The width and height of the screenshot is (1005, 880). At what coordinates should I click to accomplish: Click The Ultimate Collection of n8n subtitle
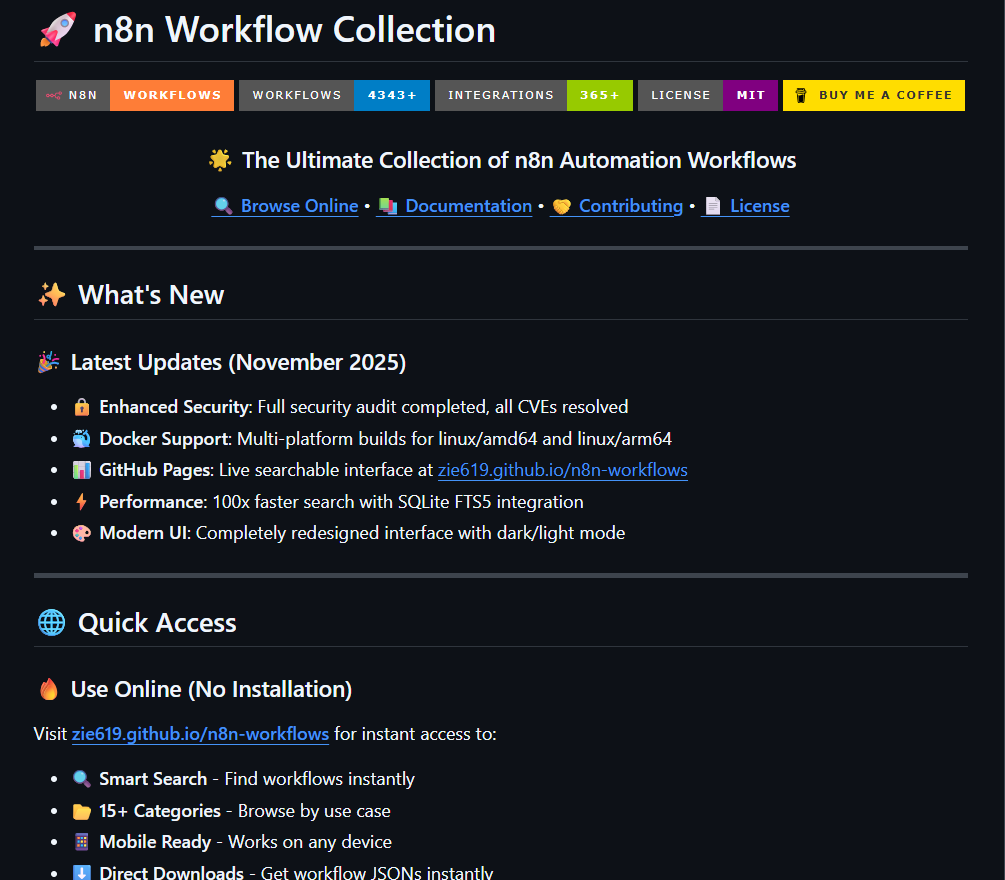519,160
